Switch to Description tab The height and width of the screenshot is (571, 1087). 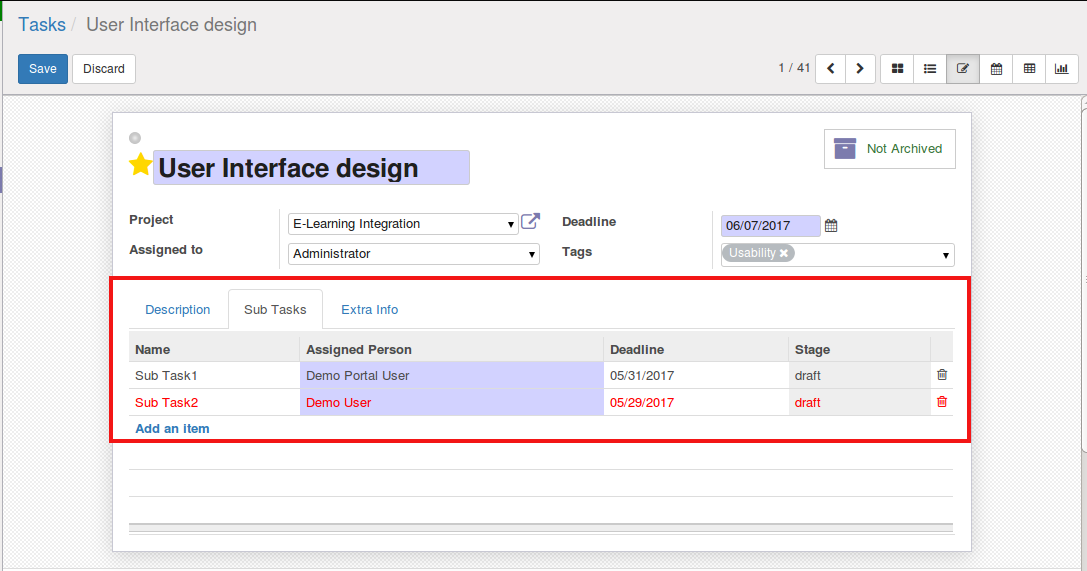pos(178,310)
